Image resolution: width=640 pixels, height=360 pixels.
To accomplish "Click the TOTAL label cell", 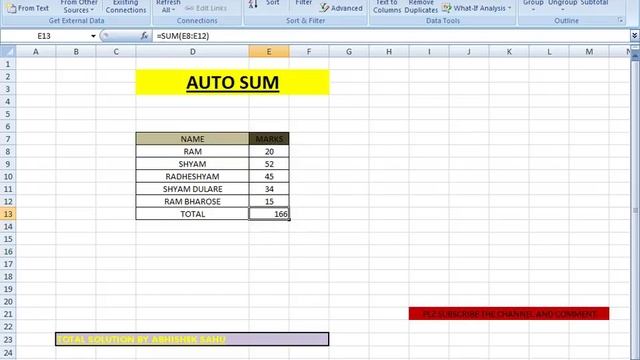I will 192,214.
